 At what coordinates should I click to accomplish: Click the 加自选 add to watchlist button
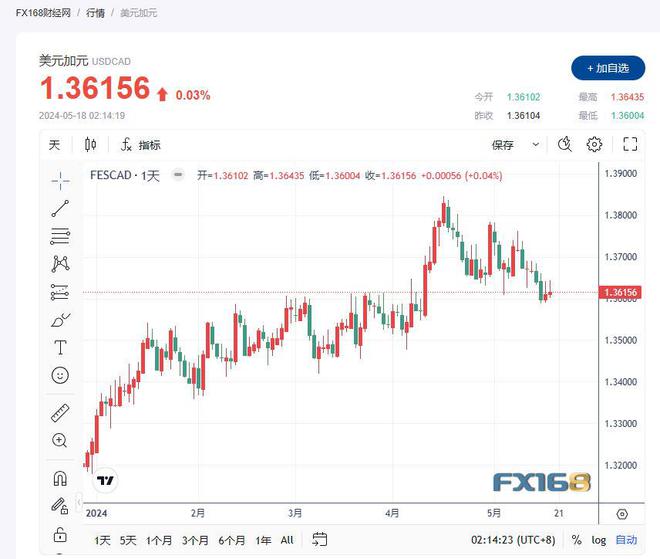point(608,68)
